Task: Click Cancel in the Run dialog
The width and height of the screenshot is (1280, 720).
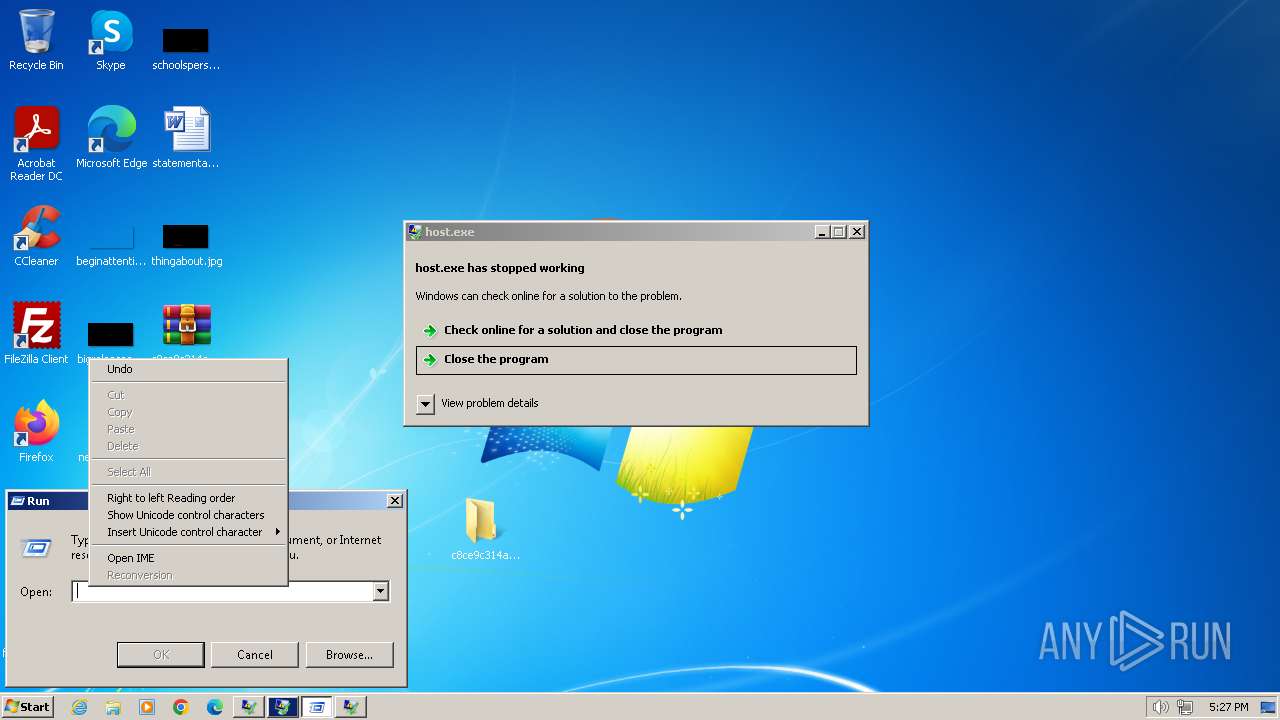Action: 255,655
